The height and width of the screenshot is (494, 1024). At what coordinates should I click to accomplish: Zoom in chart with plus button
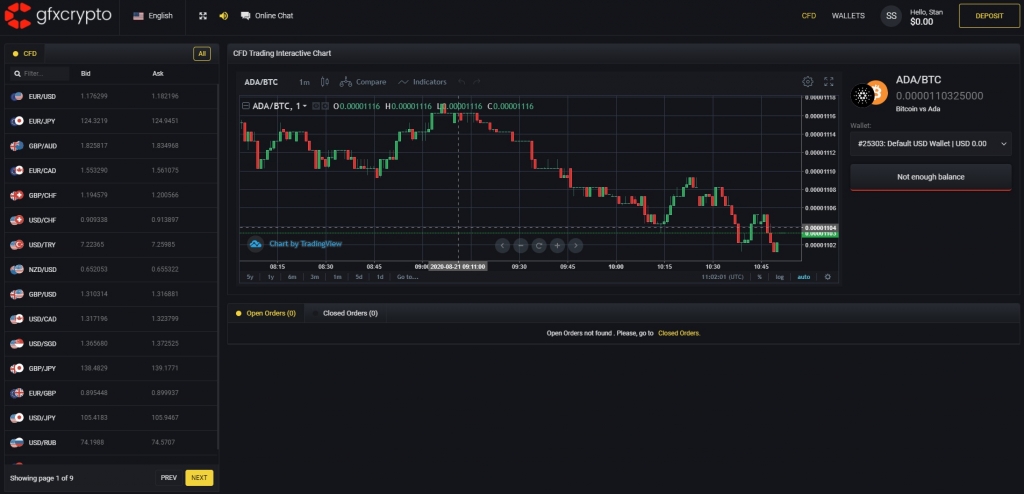557,246
